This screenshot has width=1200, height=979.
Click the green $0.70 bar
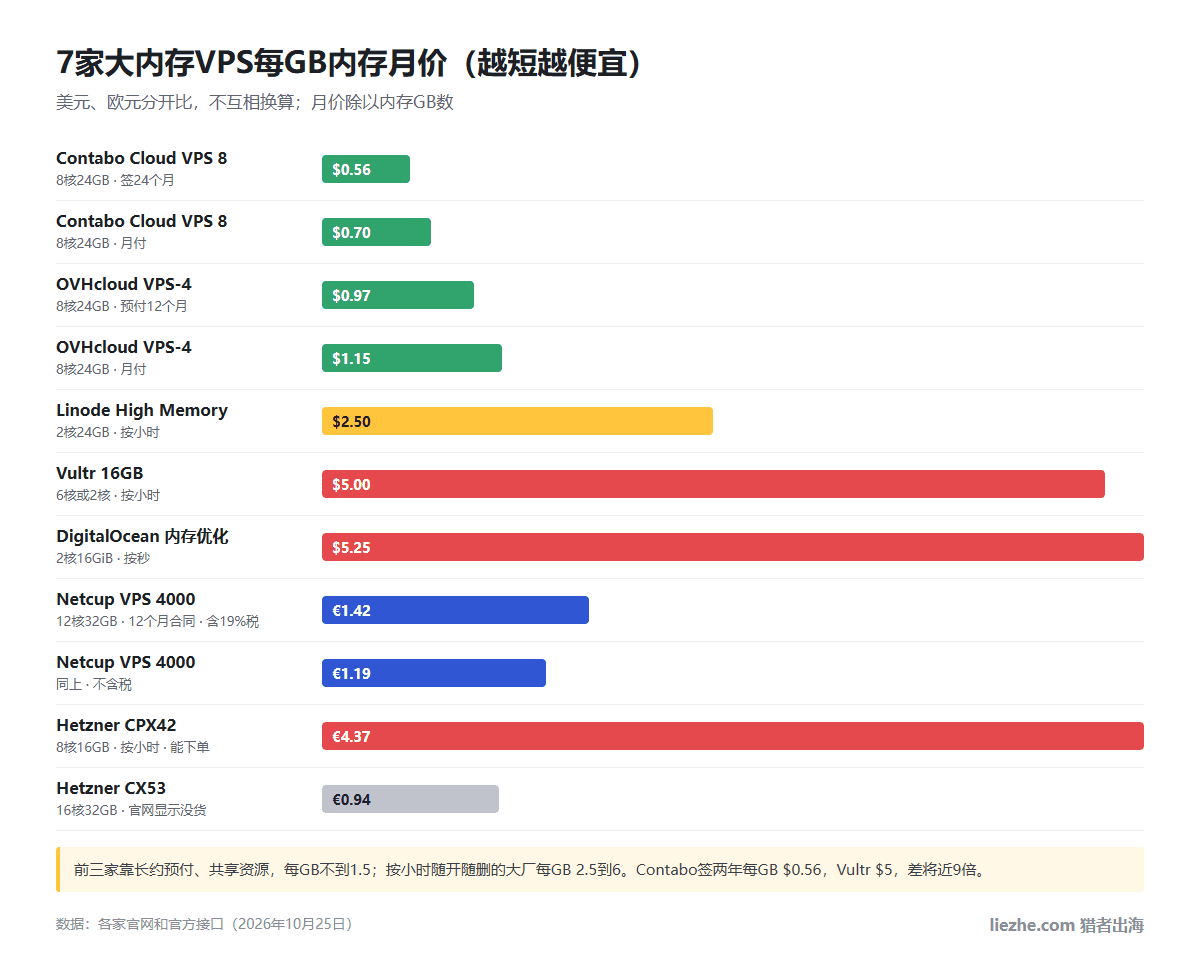pos(376,232)
